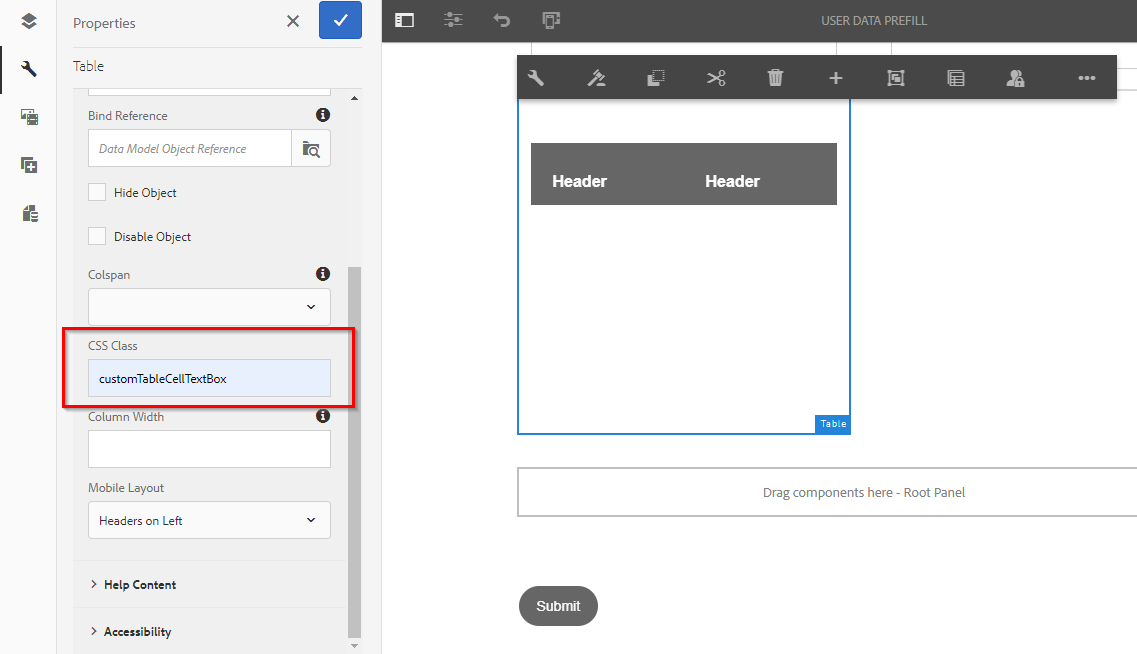
Task: Open the device emulator preview icon
Action: [x=551, y=20]
